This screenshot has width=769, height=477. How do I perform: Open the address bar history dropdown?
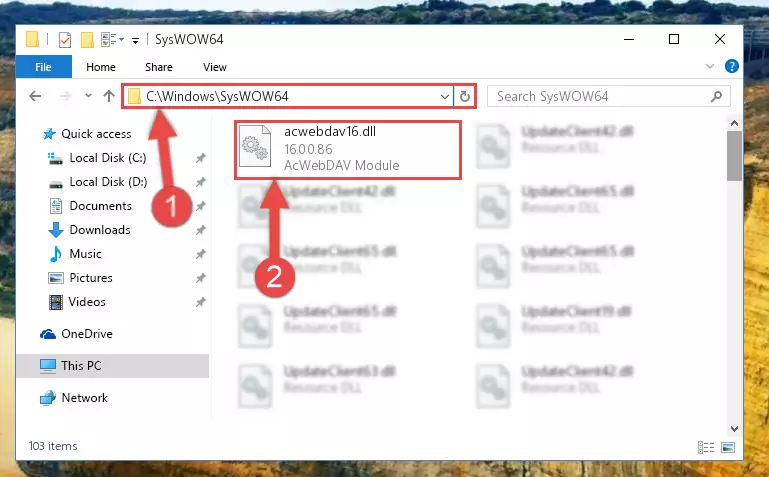tap(444, 97)
